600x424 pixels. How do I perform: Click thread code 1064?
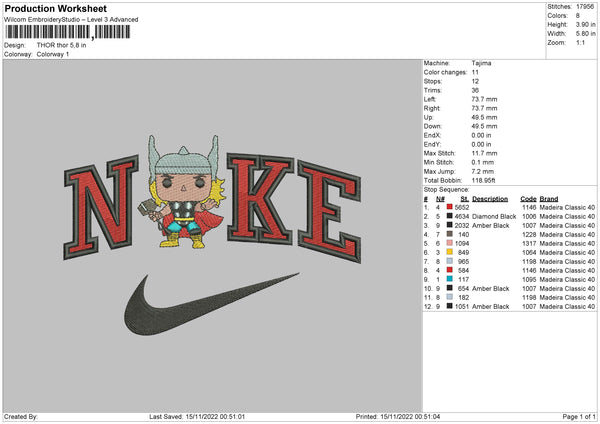529,253
